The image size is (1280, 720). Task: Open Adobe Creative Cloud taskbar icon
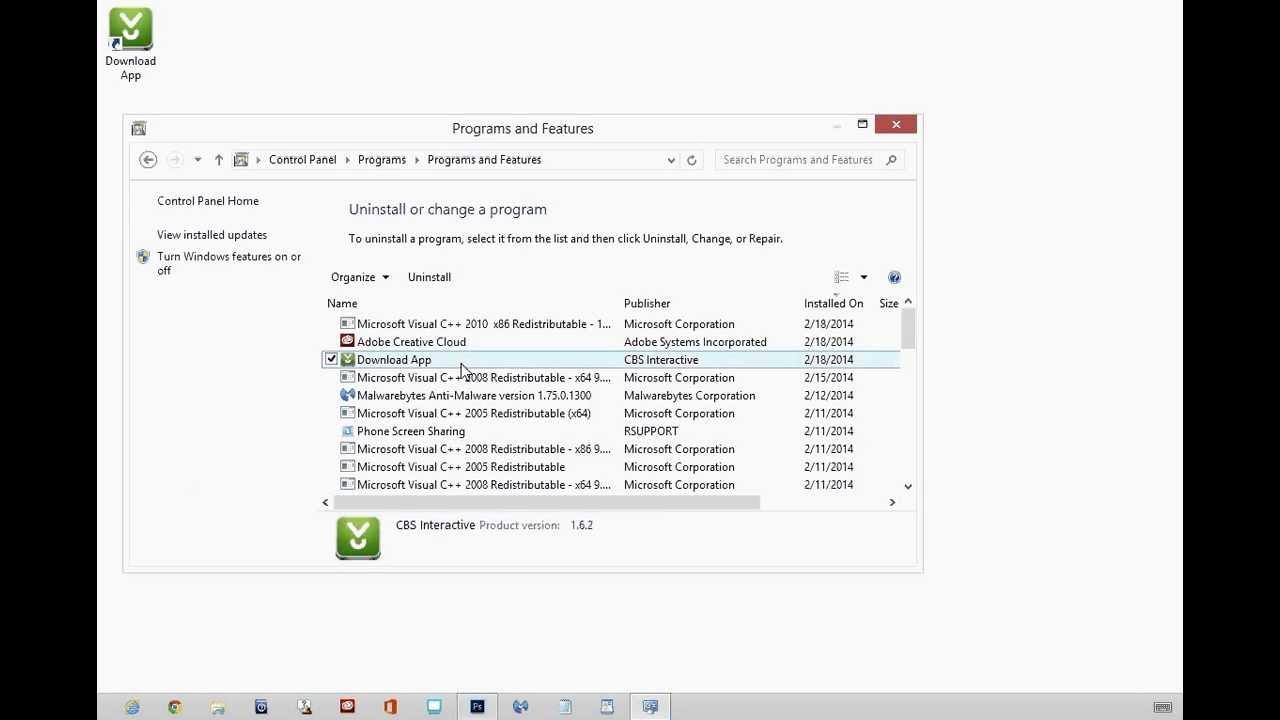[x=347, y=707]
